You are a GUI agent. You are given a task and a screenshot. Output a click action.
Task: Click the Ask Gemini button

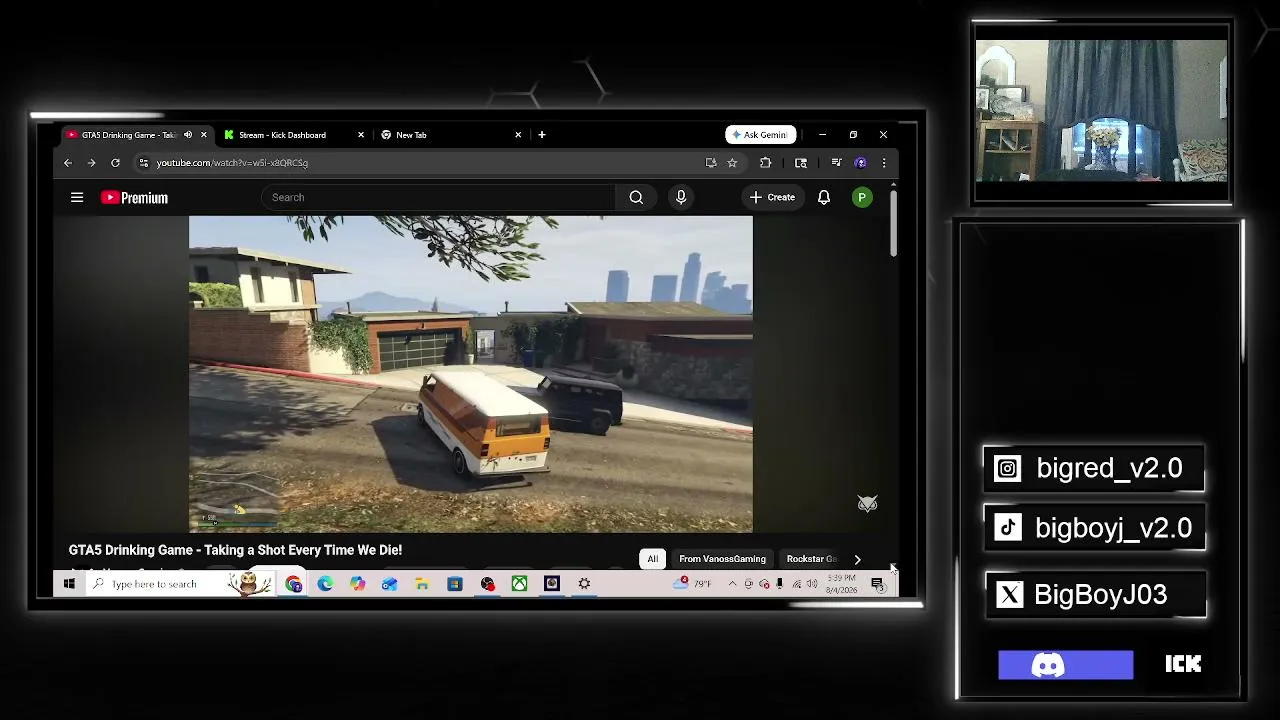(761, 135)
